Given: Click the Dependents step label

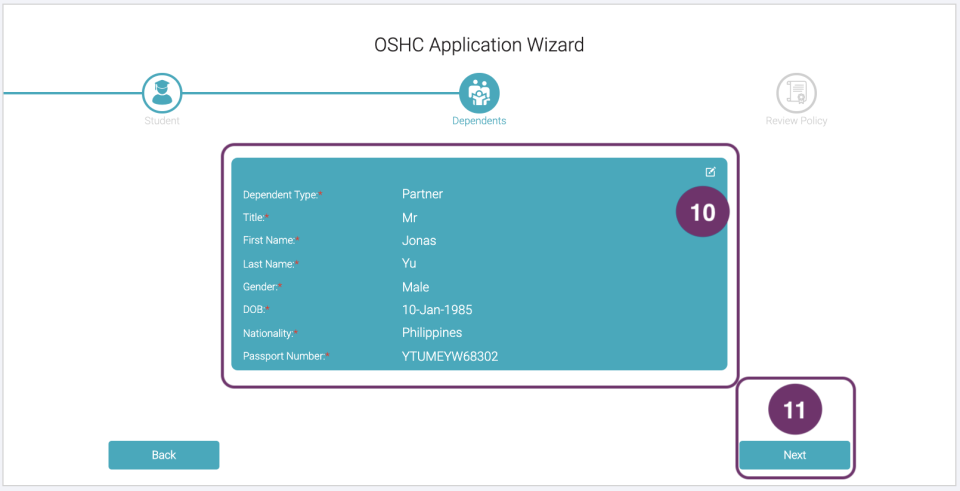Looking at the screenshot, I should click(479, 121).
